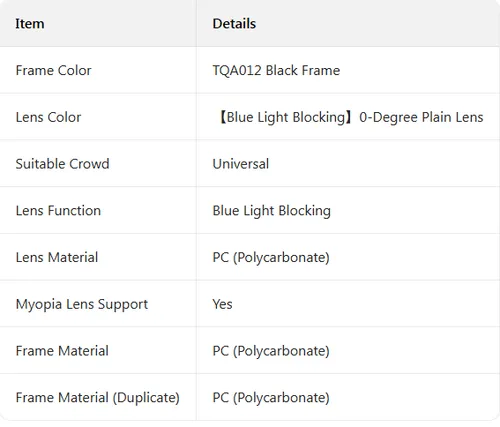Click the duplicate row's Polycarbonate value
This screenshot has height=427, width=500.
tap(271, 398)
